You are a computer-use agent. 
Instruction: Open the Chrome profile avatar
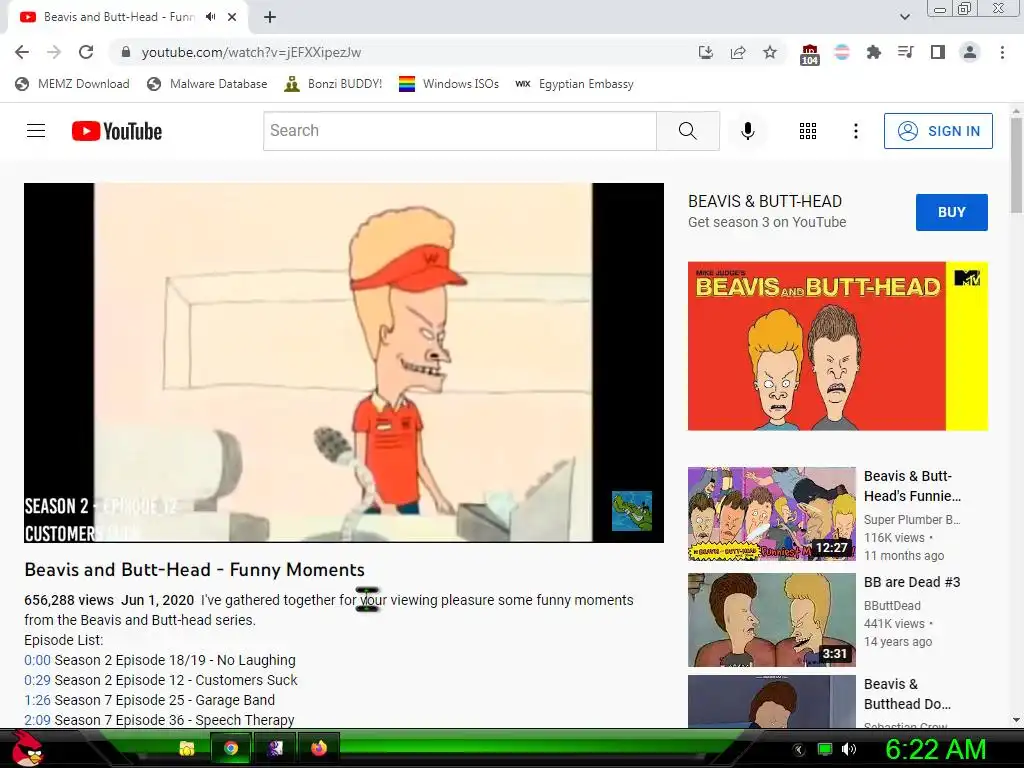pos(970,52)
